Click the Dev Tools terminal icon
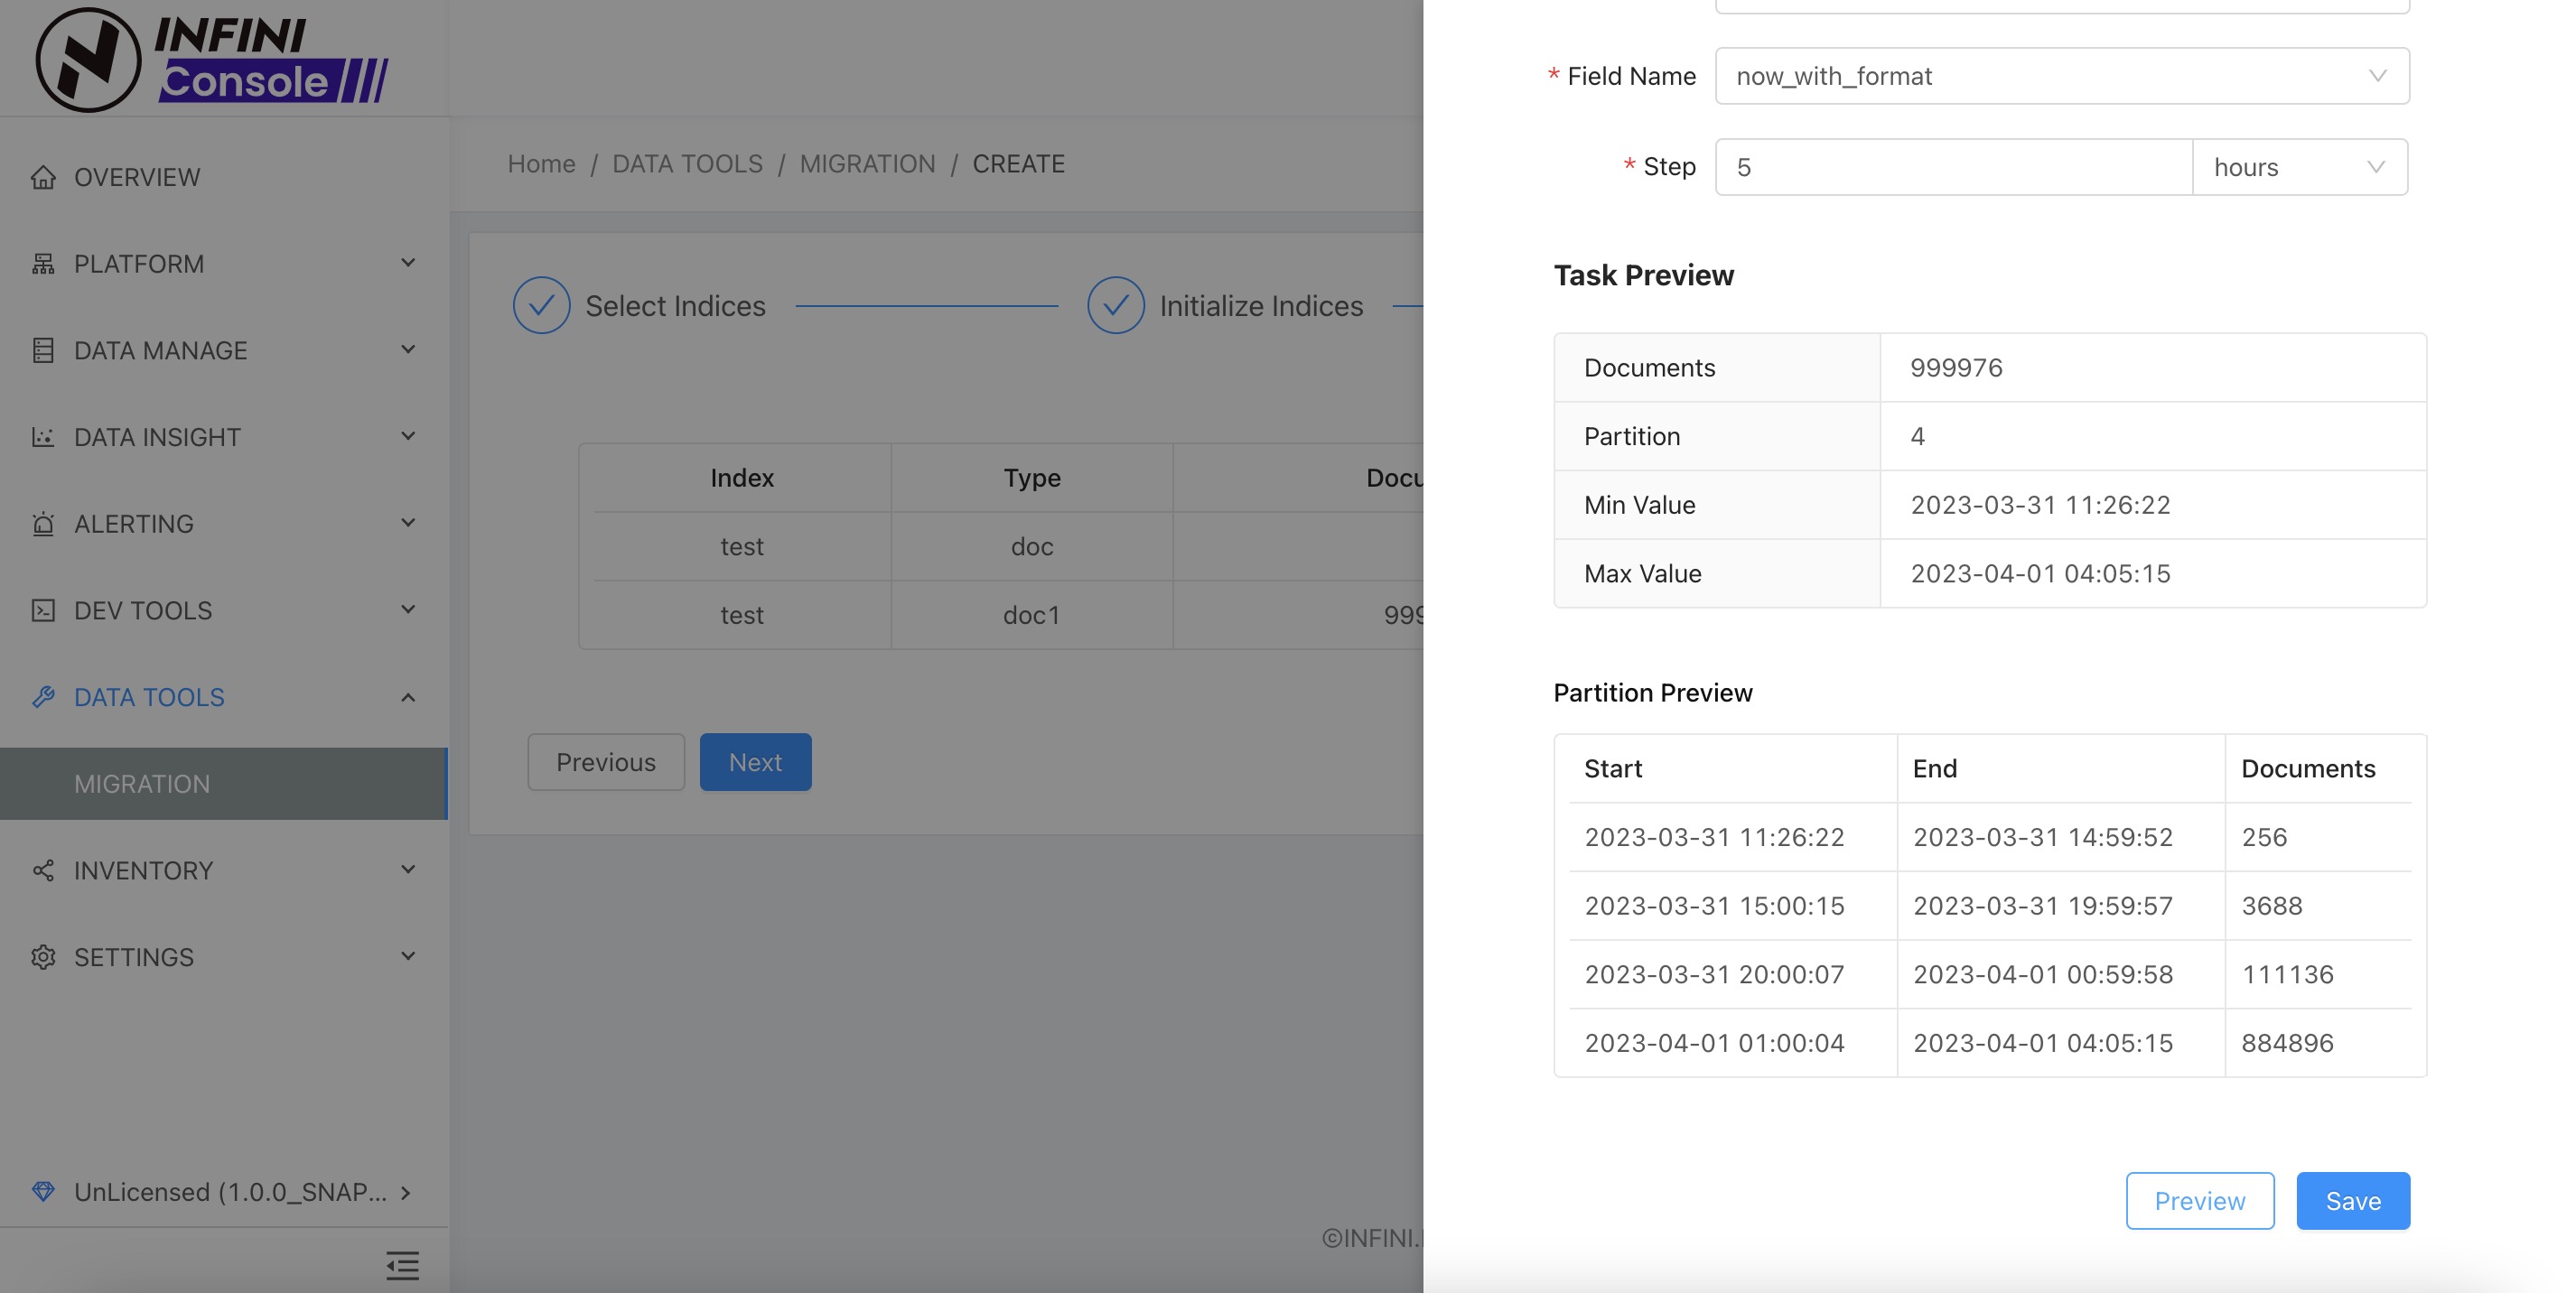Screen dimensions: 2576x1293 (x=43, y=610)
